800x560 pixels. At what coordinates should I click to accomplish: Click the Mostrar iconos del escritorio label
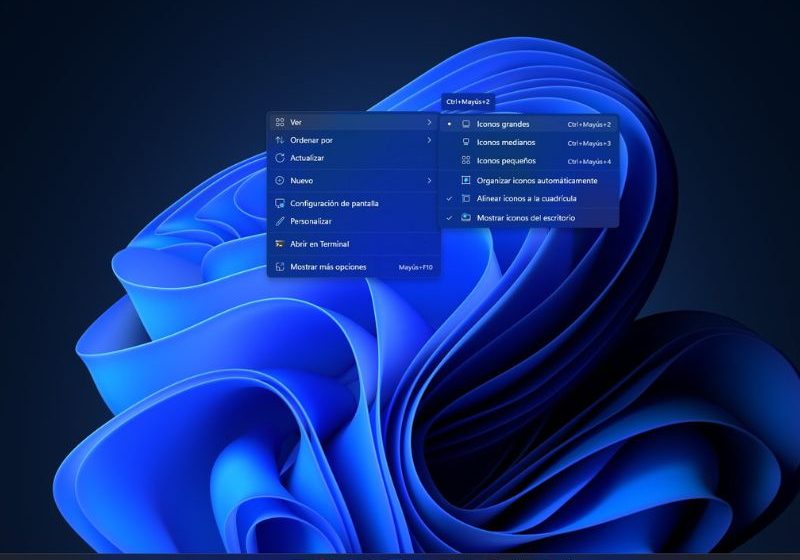pos(526,218)
